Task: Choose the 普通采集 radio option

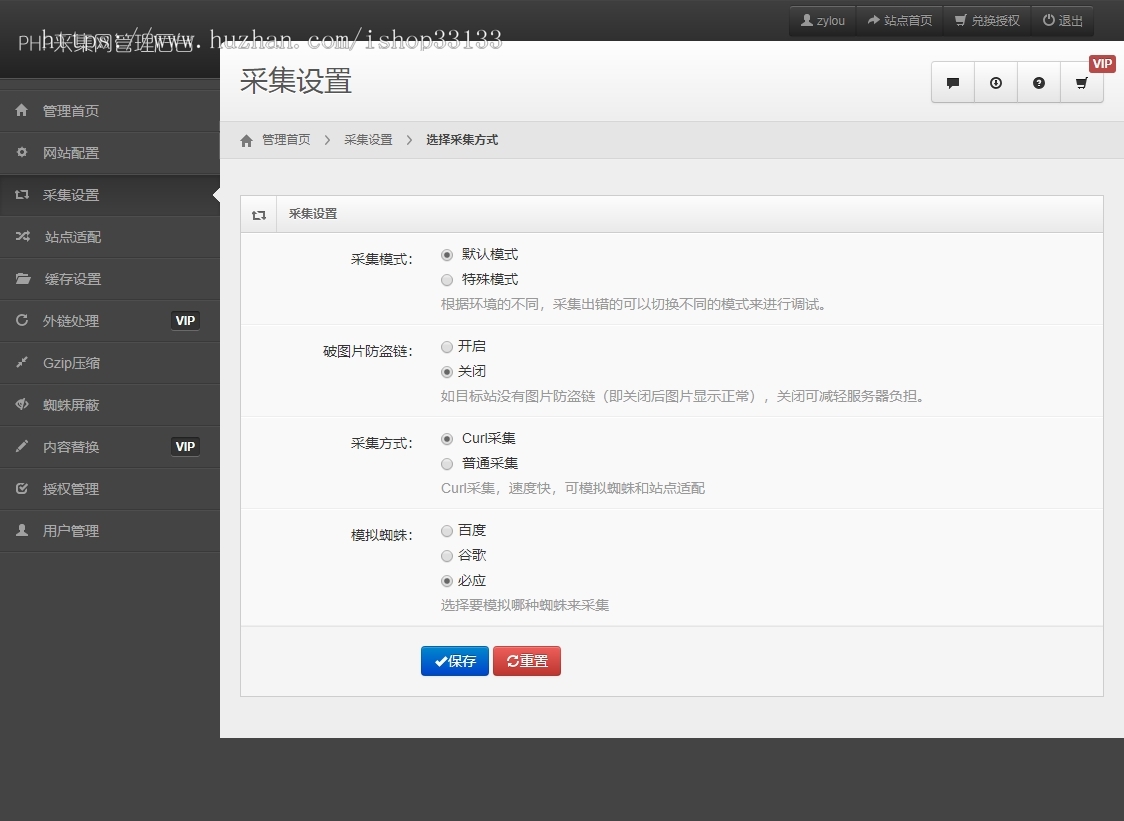Action: [x=447, y=464]
